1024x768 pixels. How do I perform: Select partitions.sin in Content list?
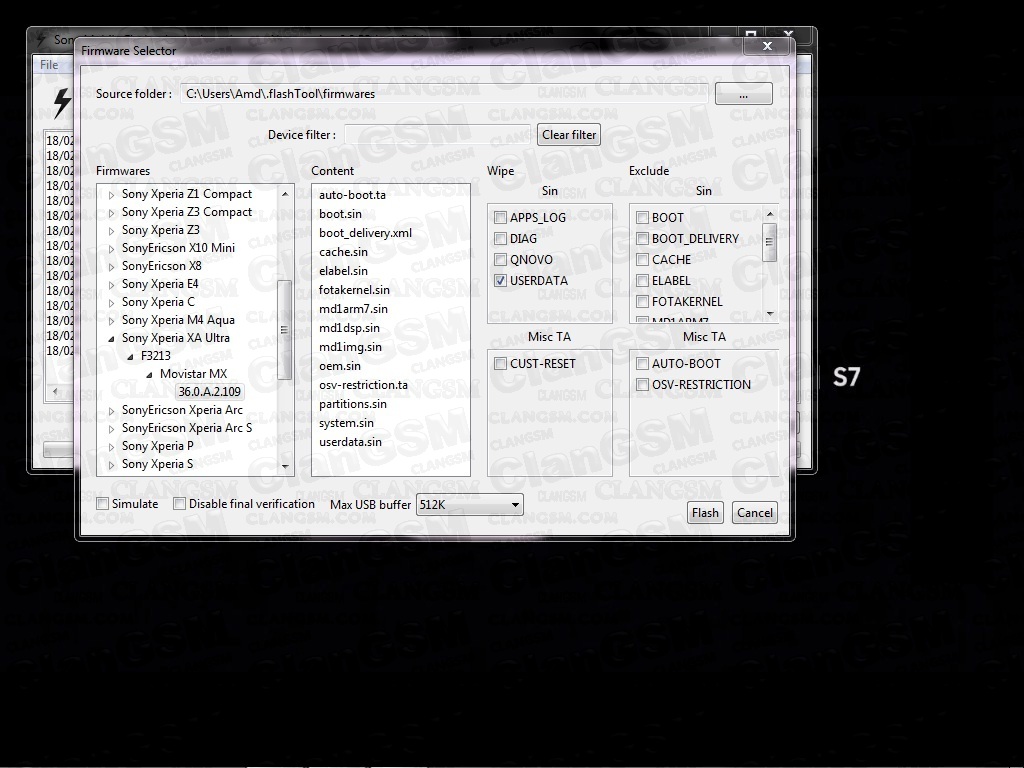tap(353, 404)
